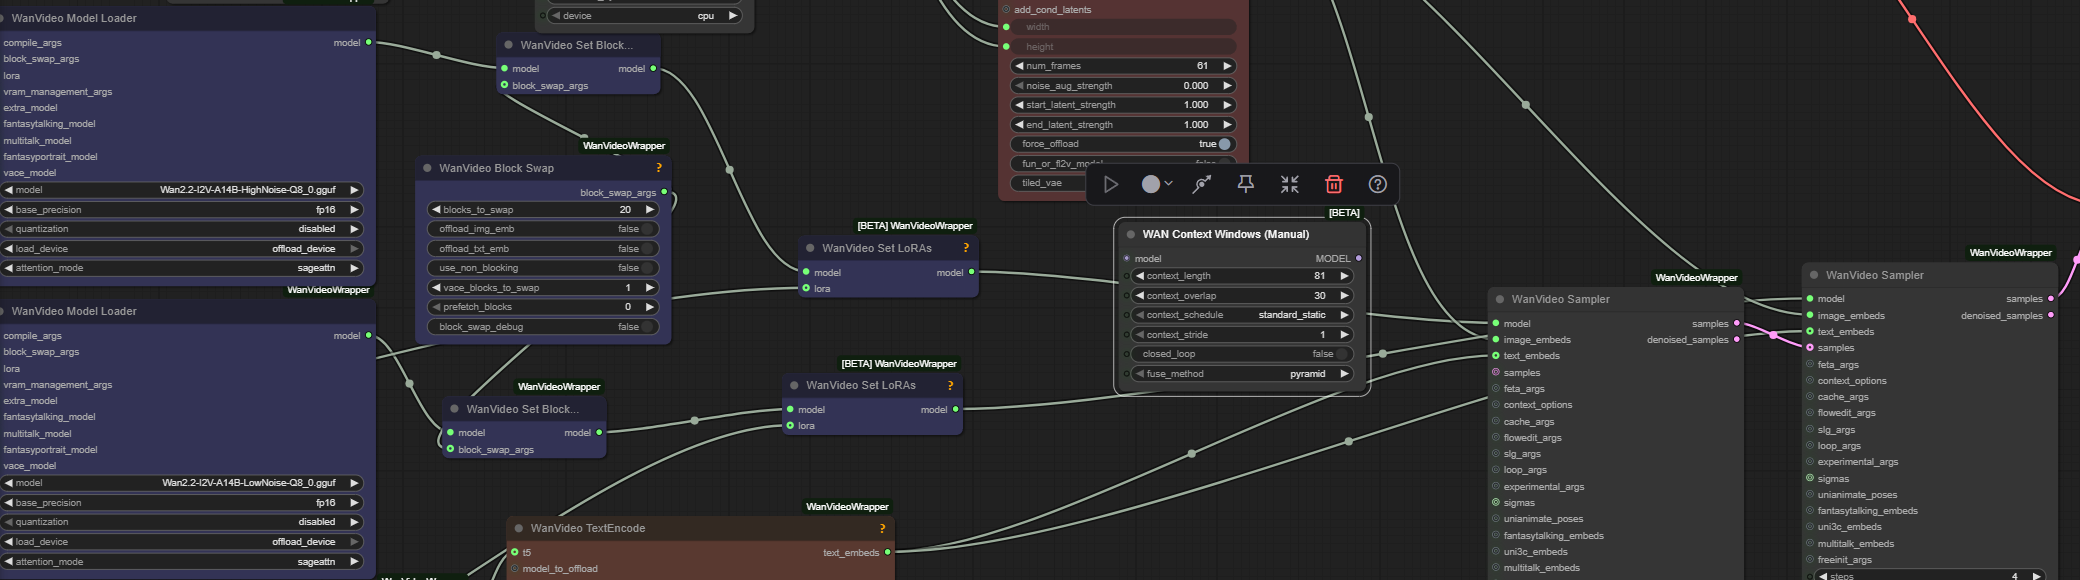Select the WAN Context Windows (Manual) title
2080x580 pixels.
[x=1226, y=234]
